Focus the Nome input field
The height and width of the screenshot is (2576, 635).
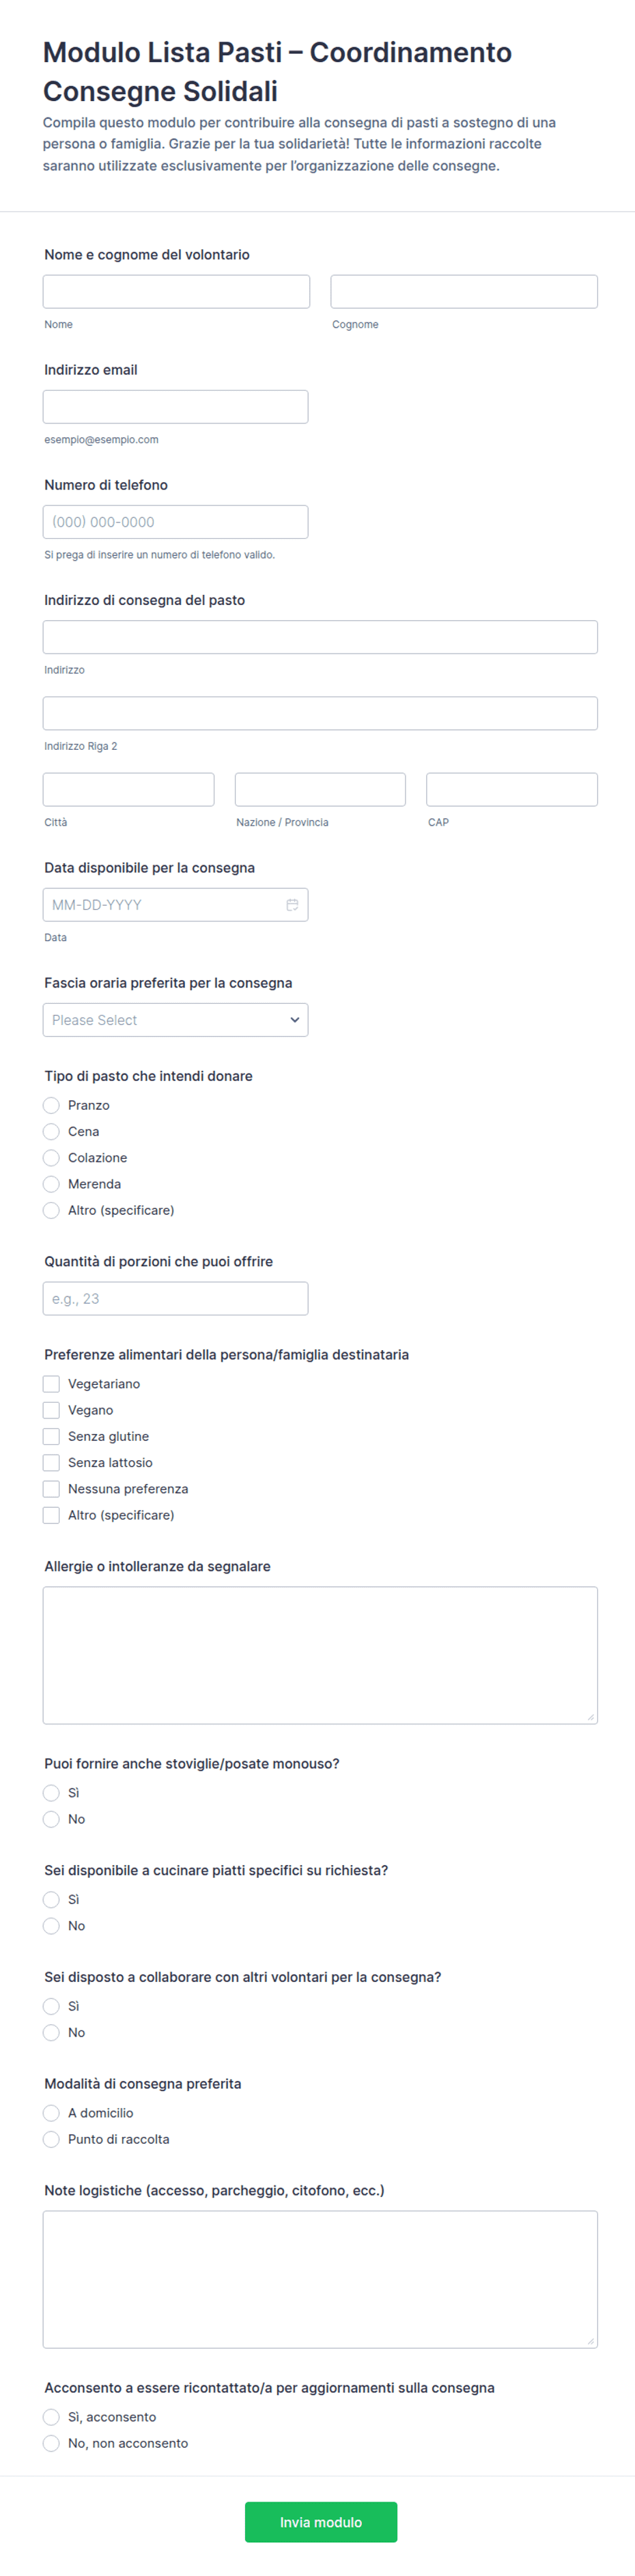(176, 292)
